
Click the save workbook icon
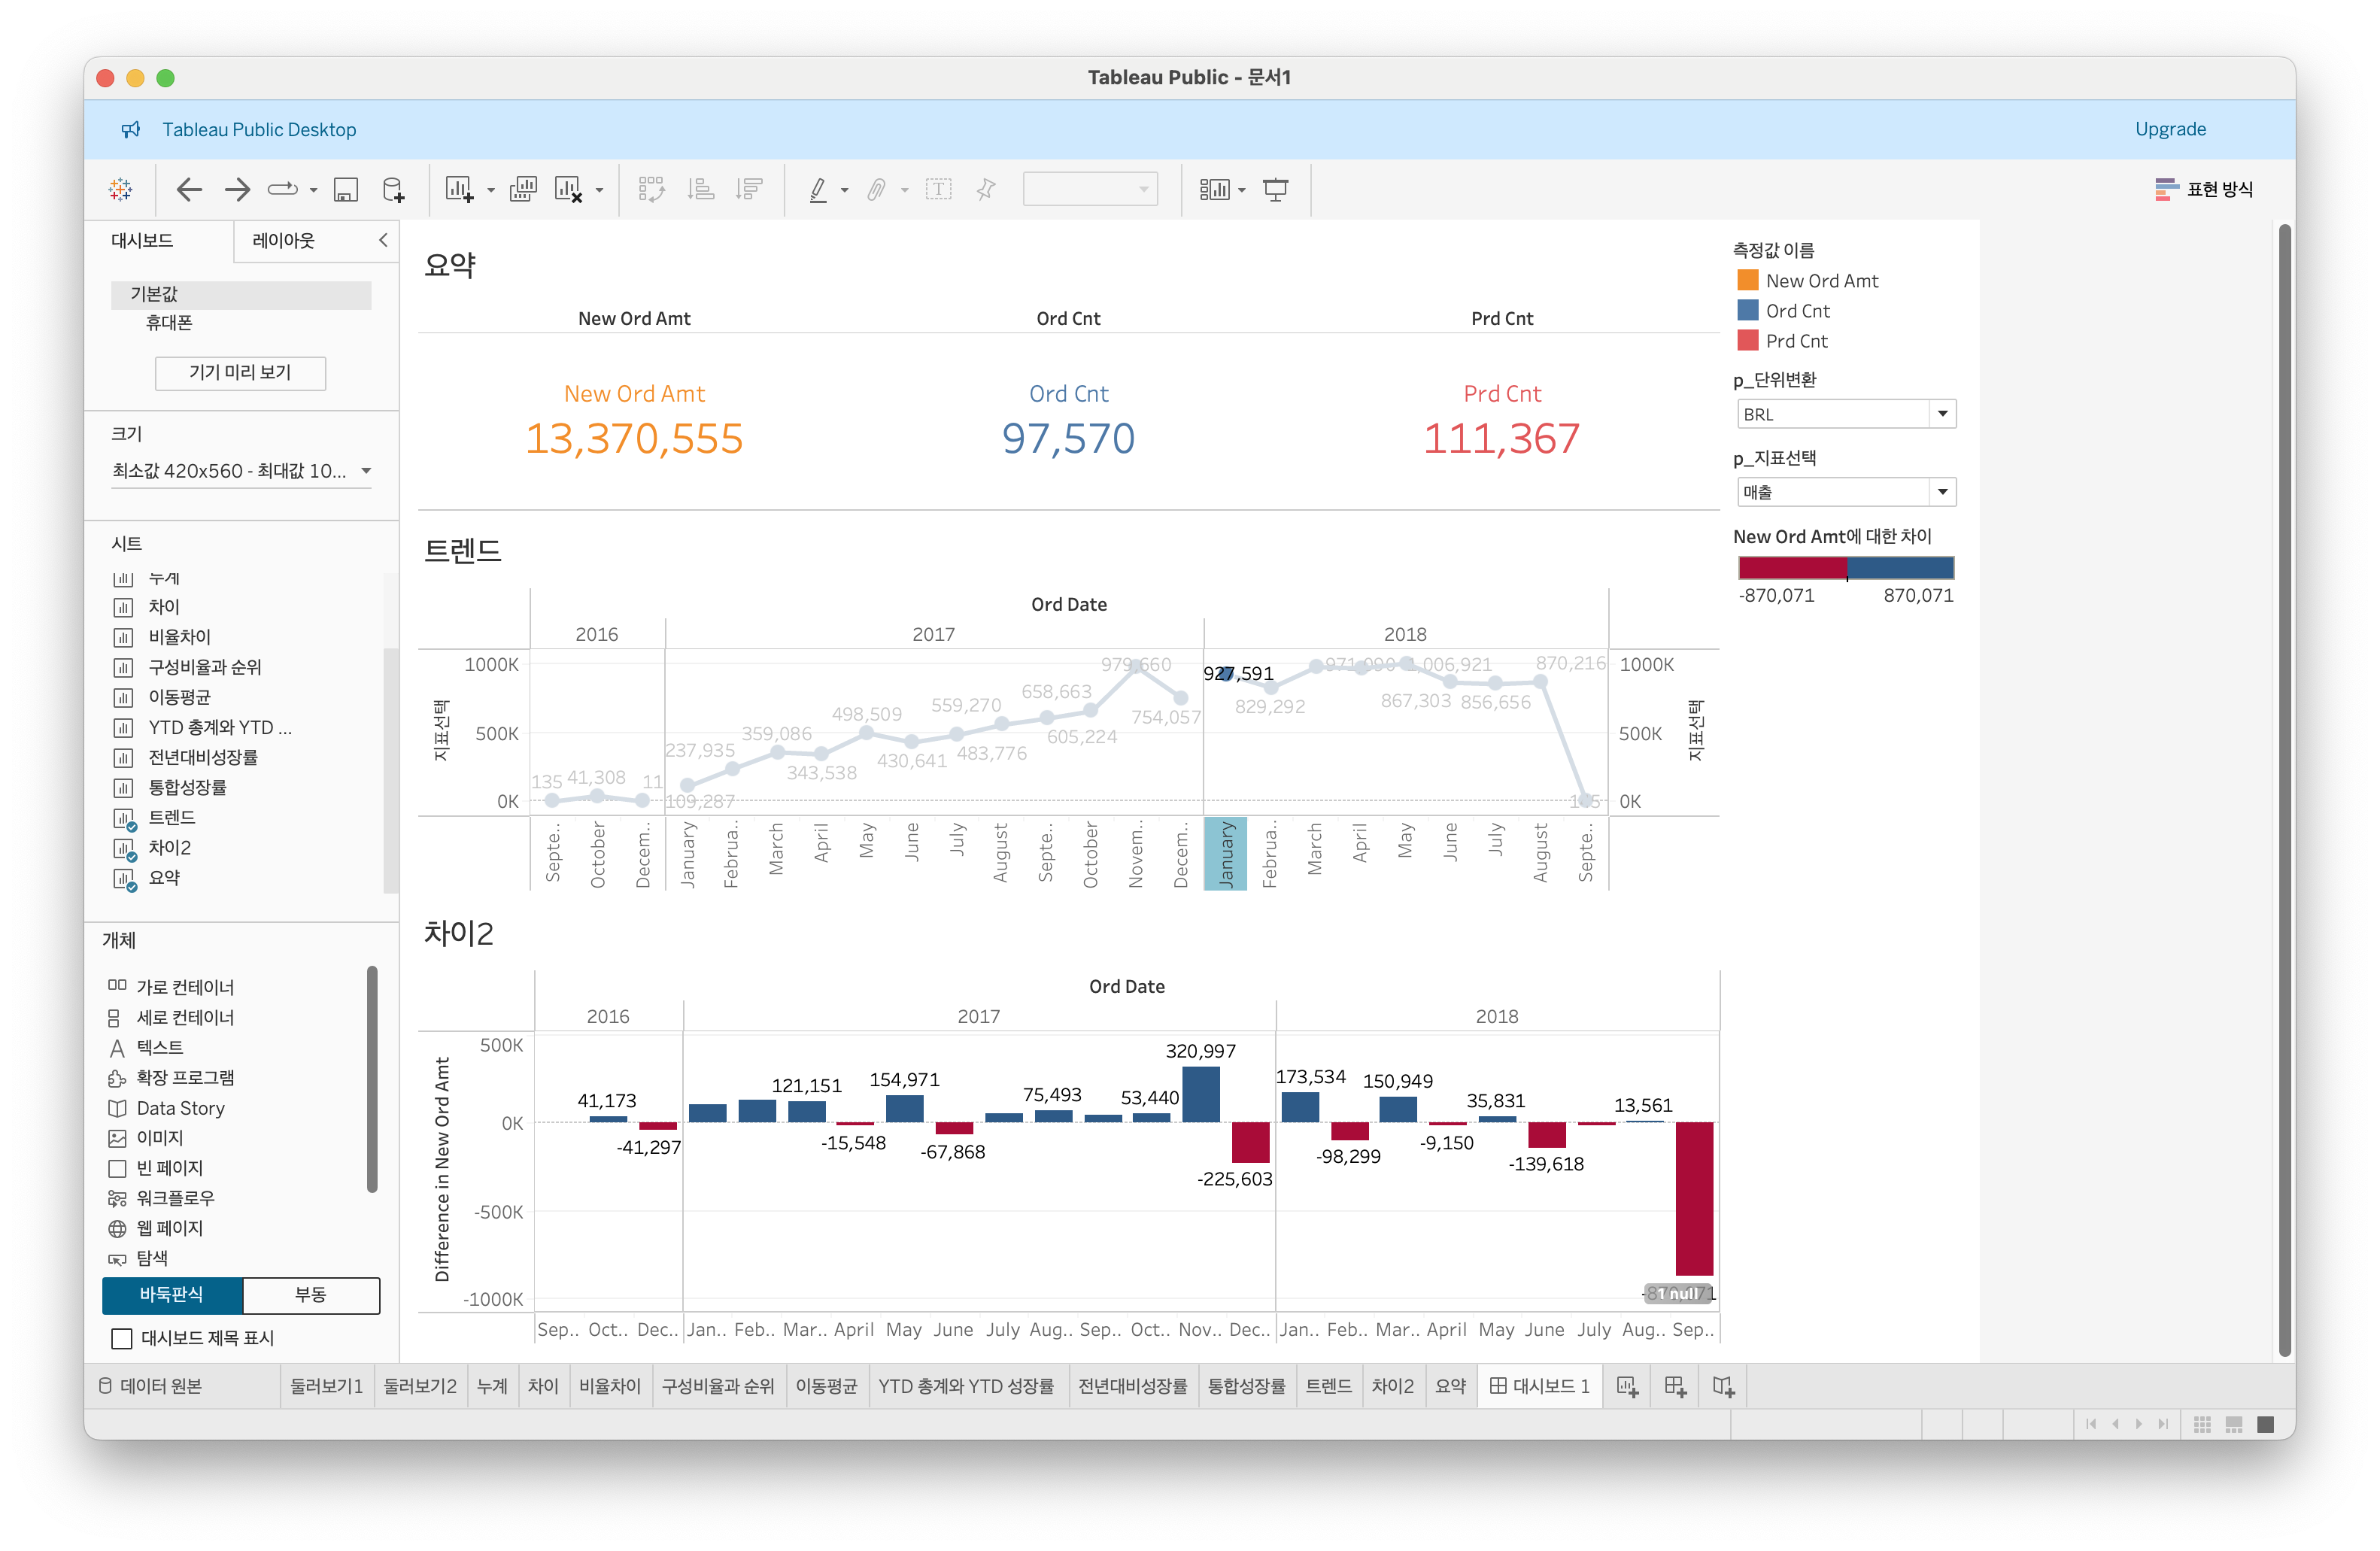346,189
